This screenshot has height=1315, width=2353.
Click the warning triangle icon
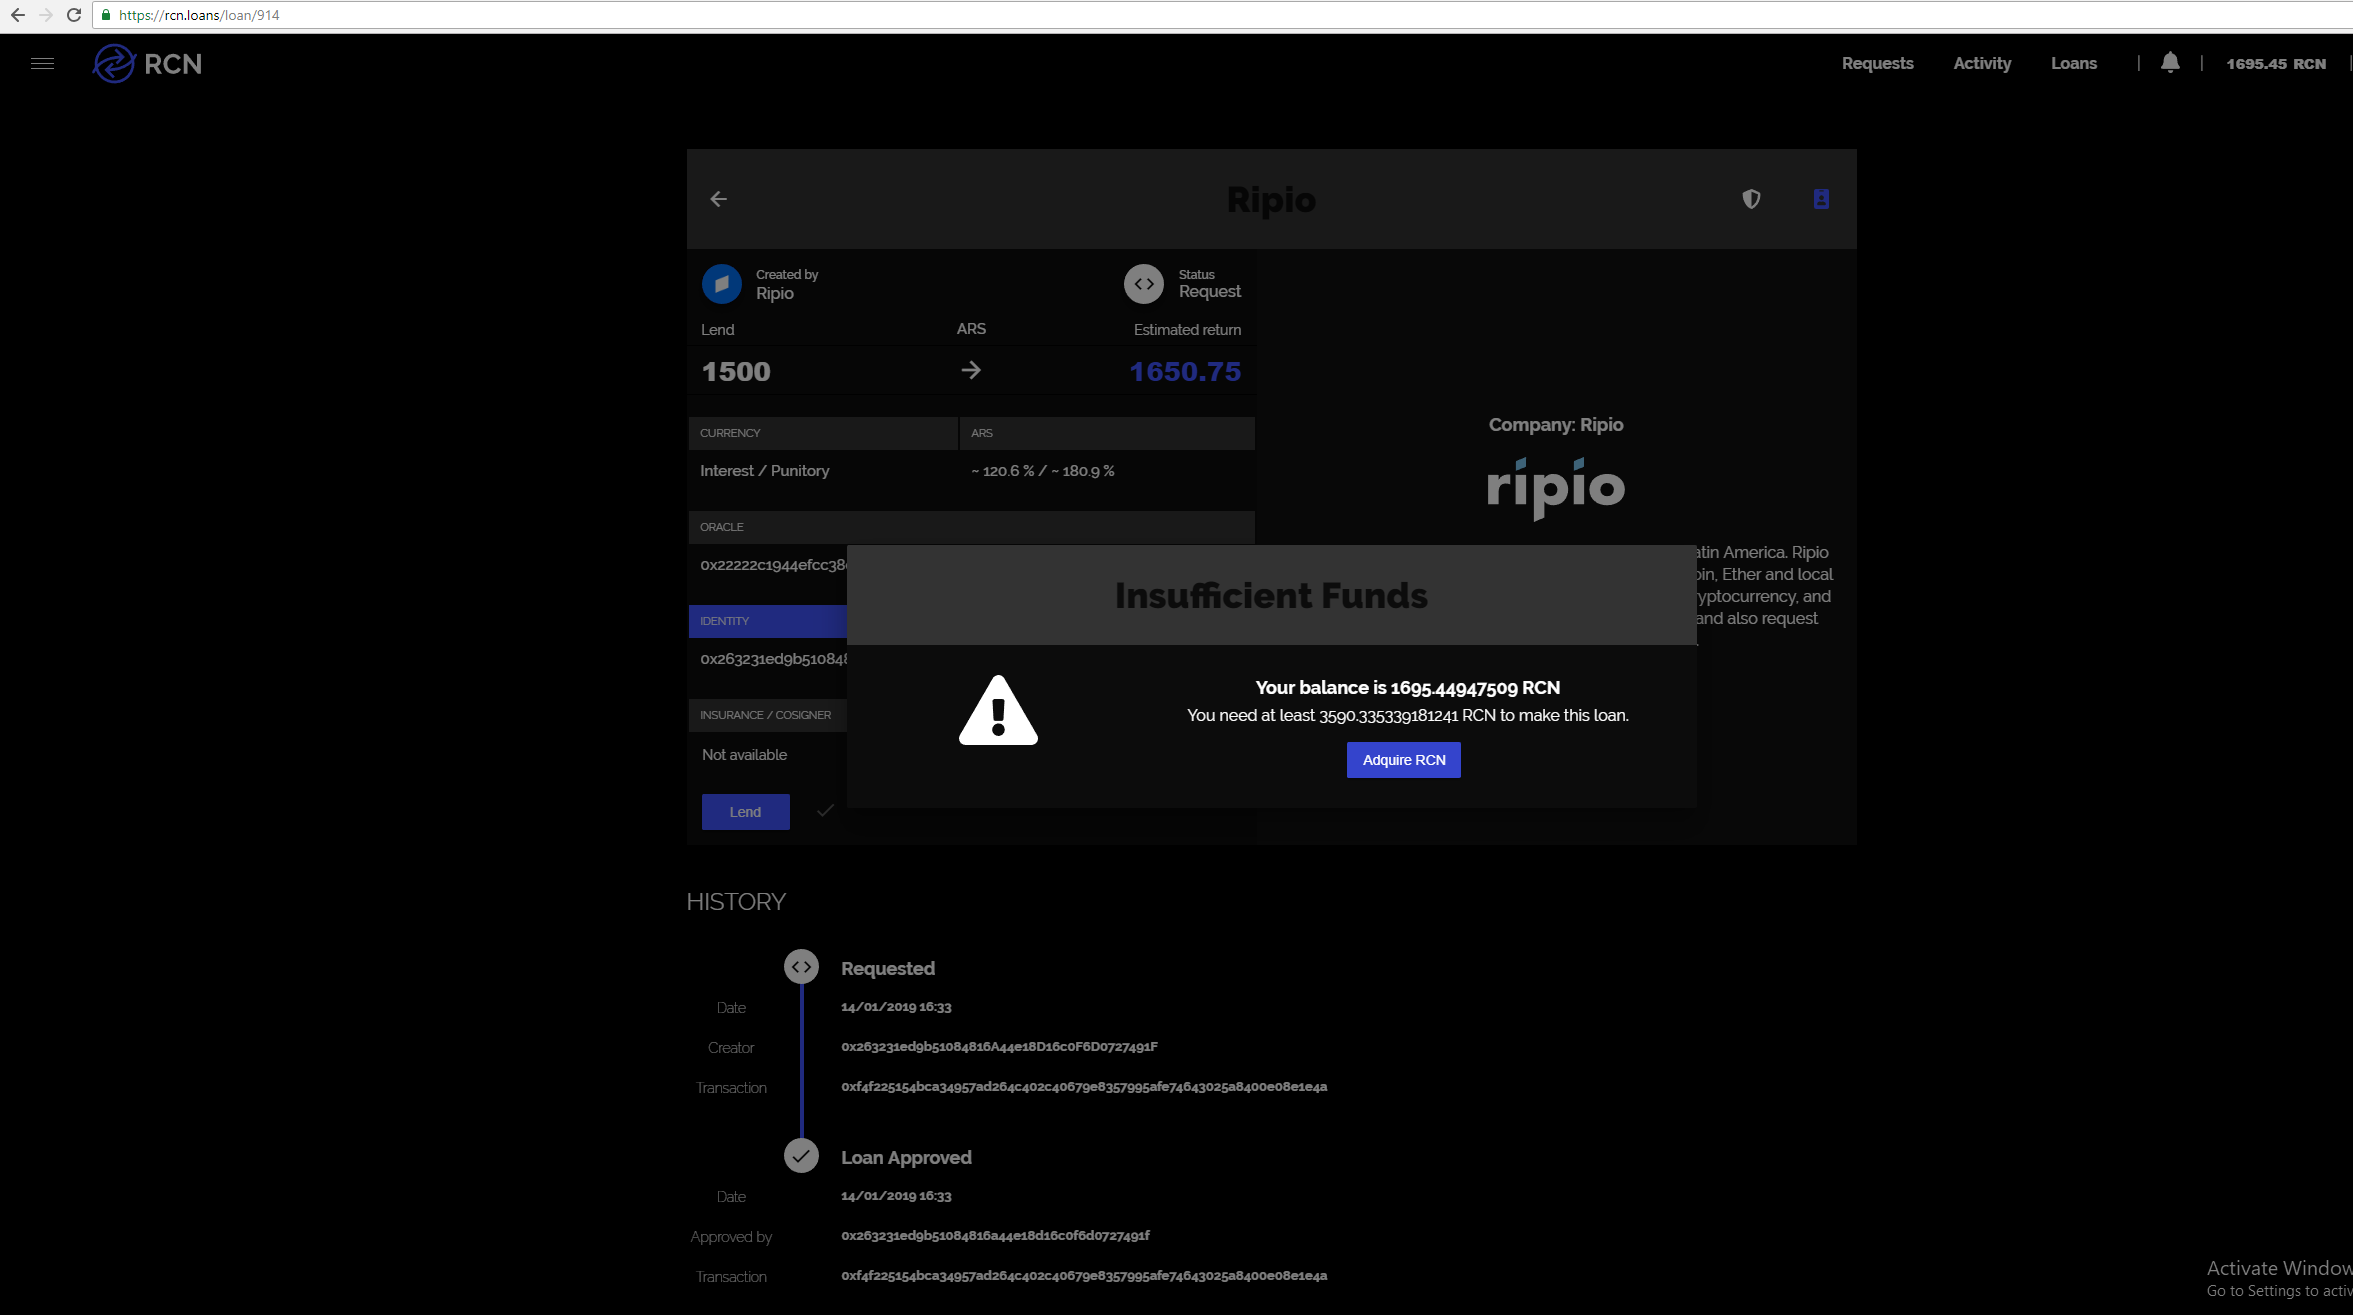pos(998,711)
